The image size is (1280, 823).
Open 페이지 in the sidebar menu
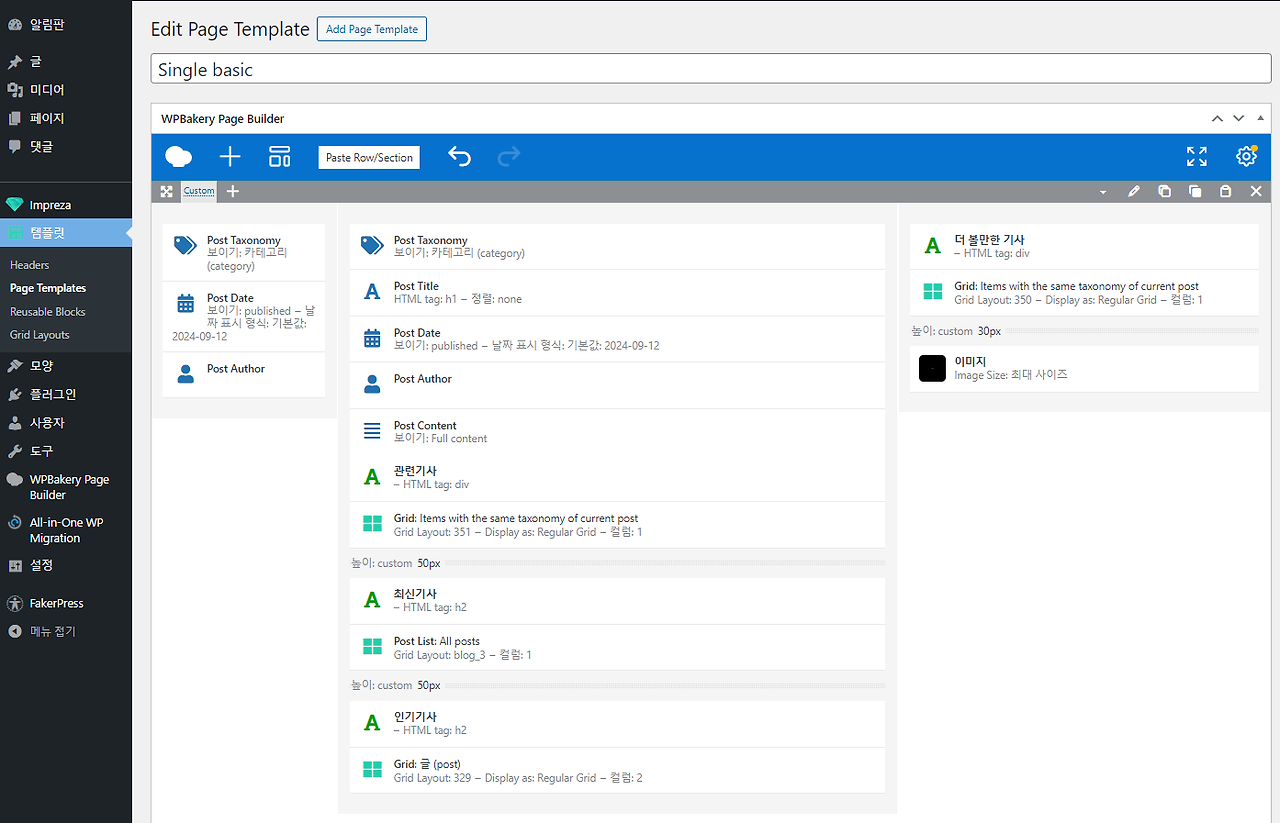[66, 117]
